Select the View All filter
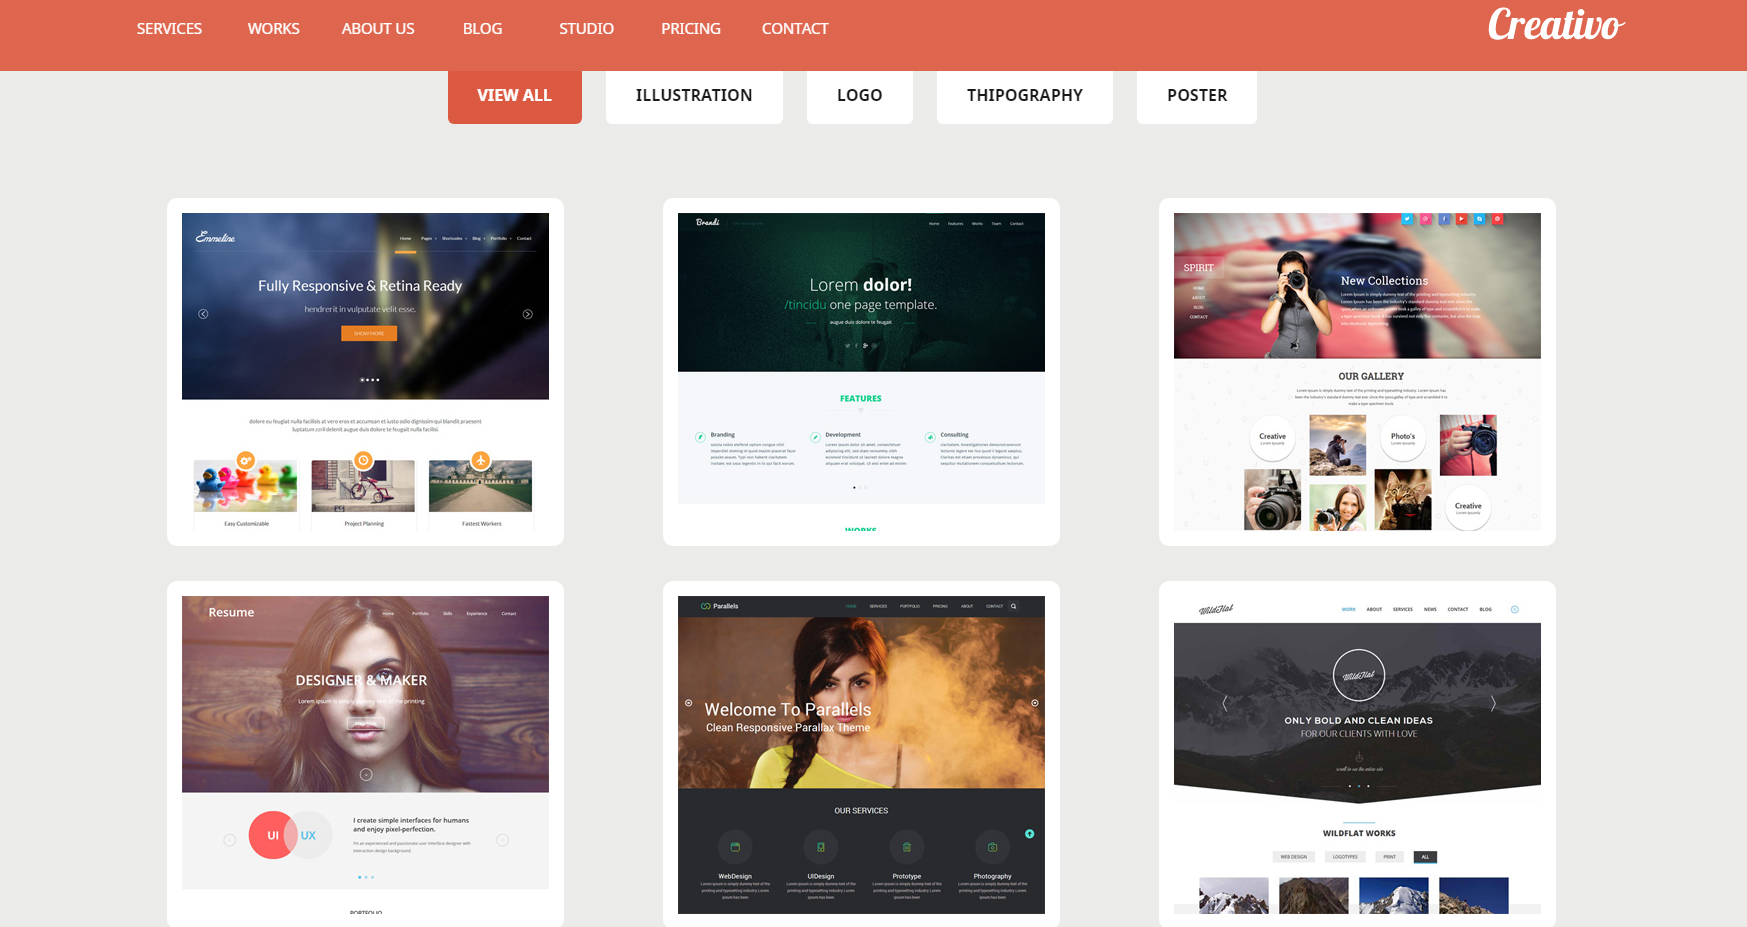The height and width of the screenshot is (927, 1747). 514,96
